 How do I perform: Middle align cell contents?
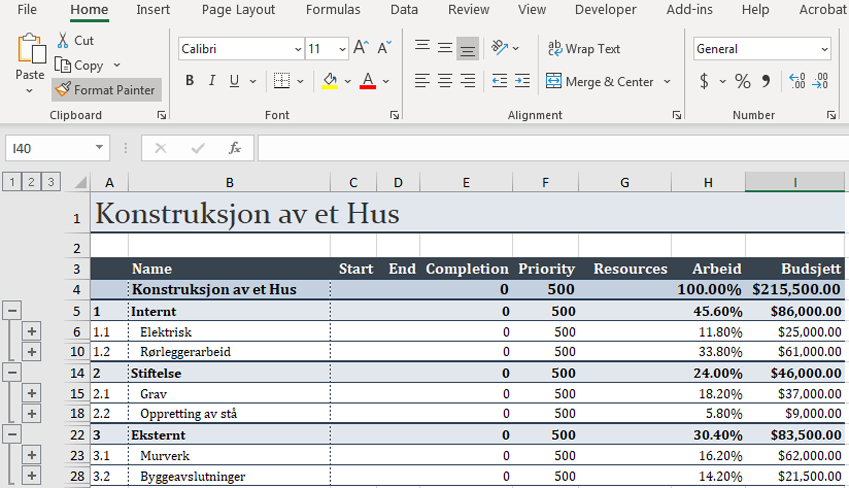pyautogui.click(x=445, y=48)
